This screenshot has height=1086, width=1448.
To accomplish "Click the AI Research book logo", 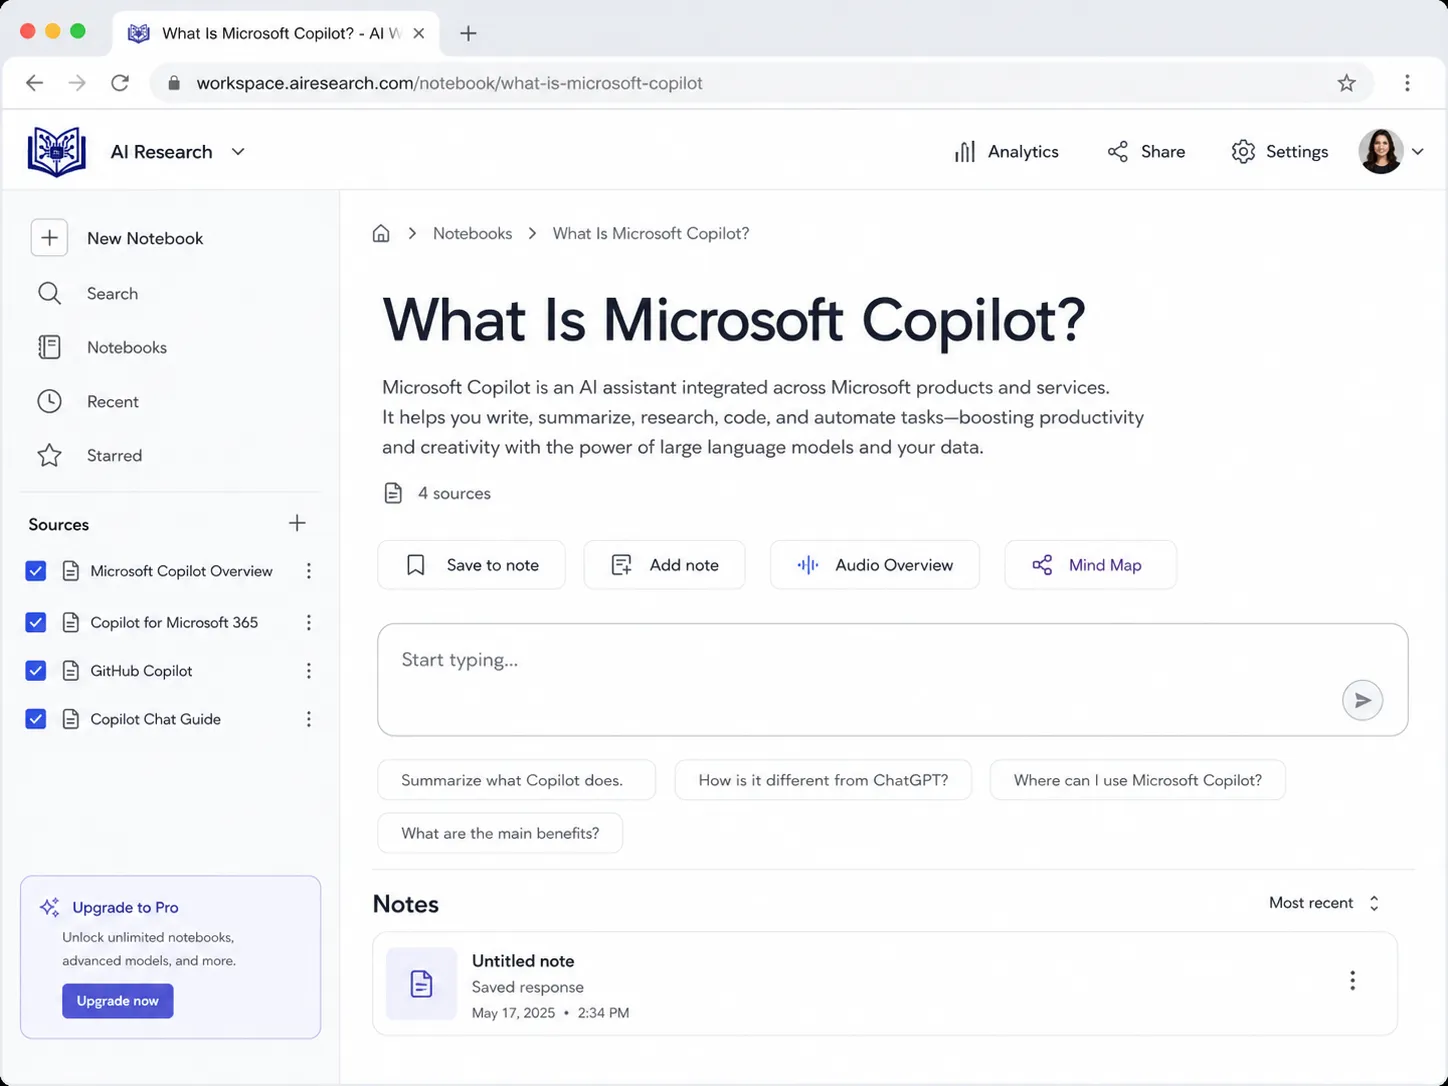I will (x=57, y=152).
